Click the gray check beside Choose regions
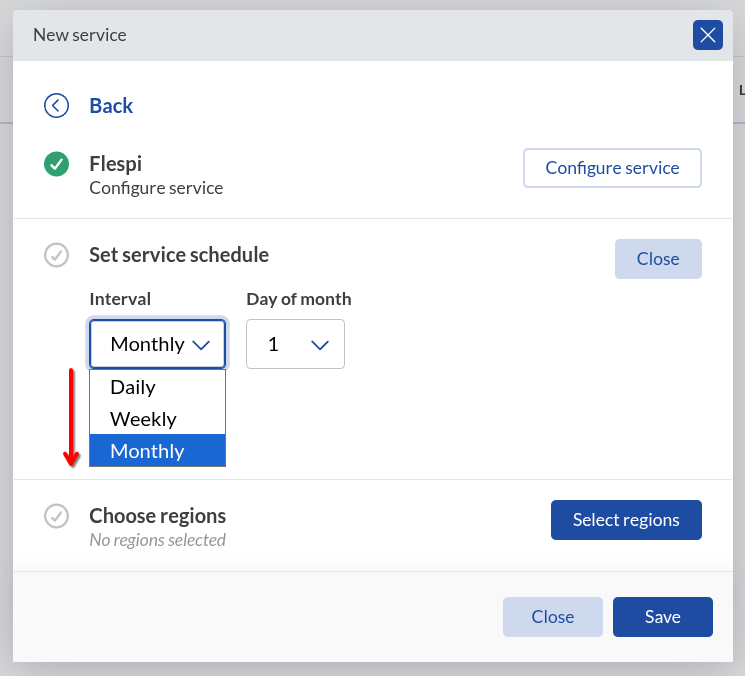The height and width of the screenshot is (676, 745). [x=56, y=516]
